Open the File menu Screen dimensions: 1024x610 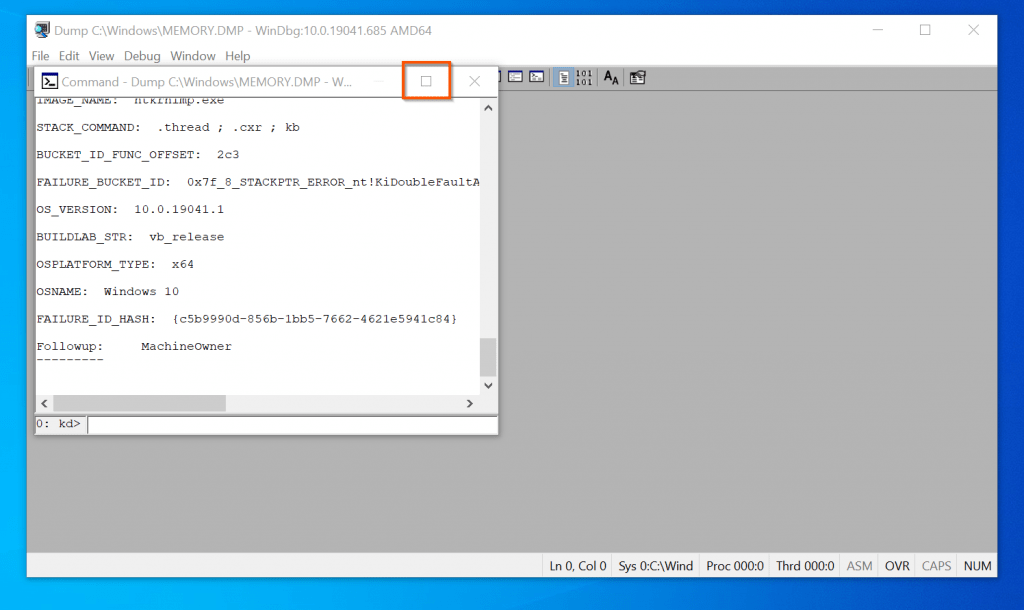(x=40, y=56)
